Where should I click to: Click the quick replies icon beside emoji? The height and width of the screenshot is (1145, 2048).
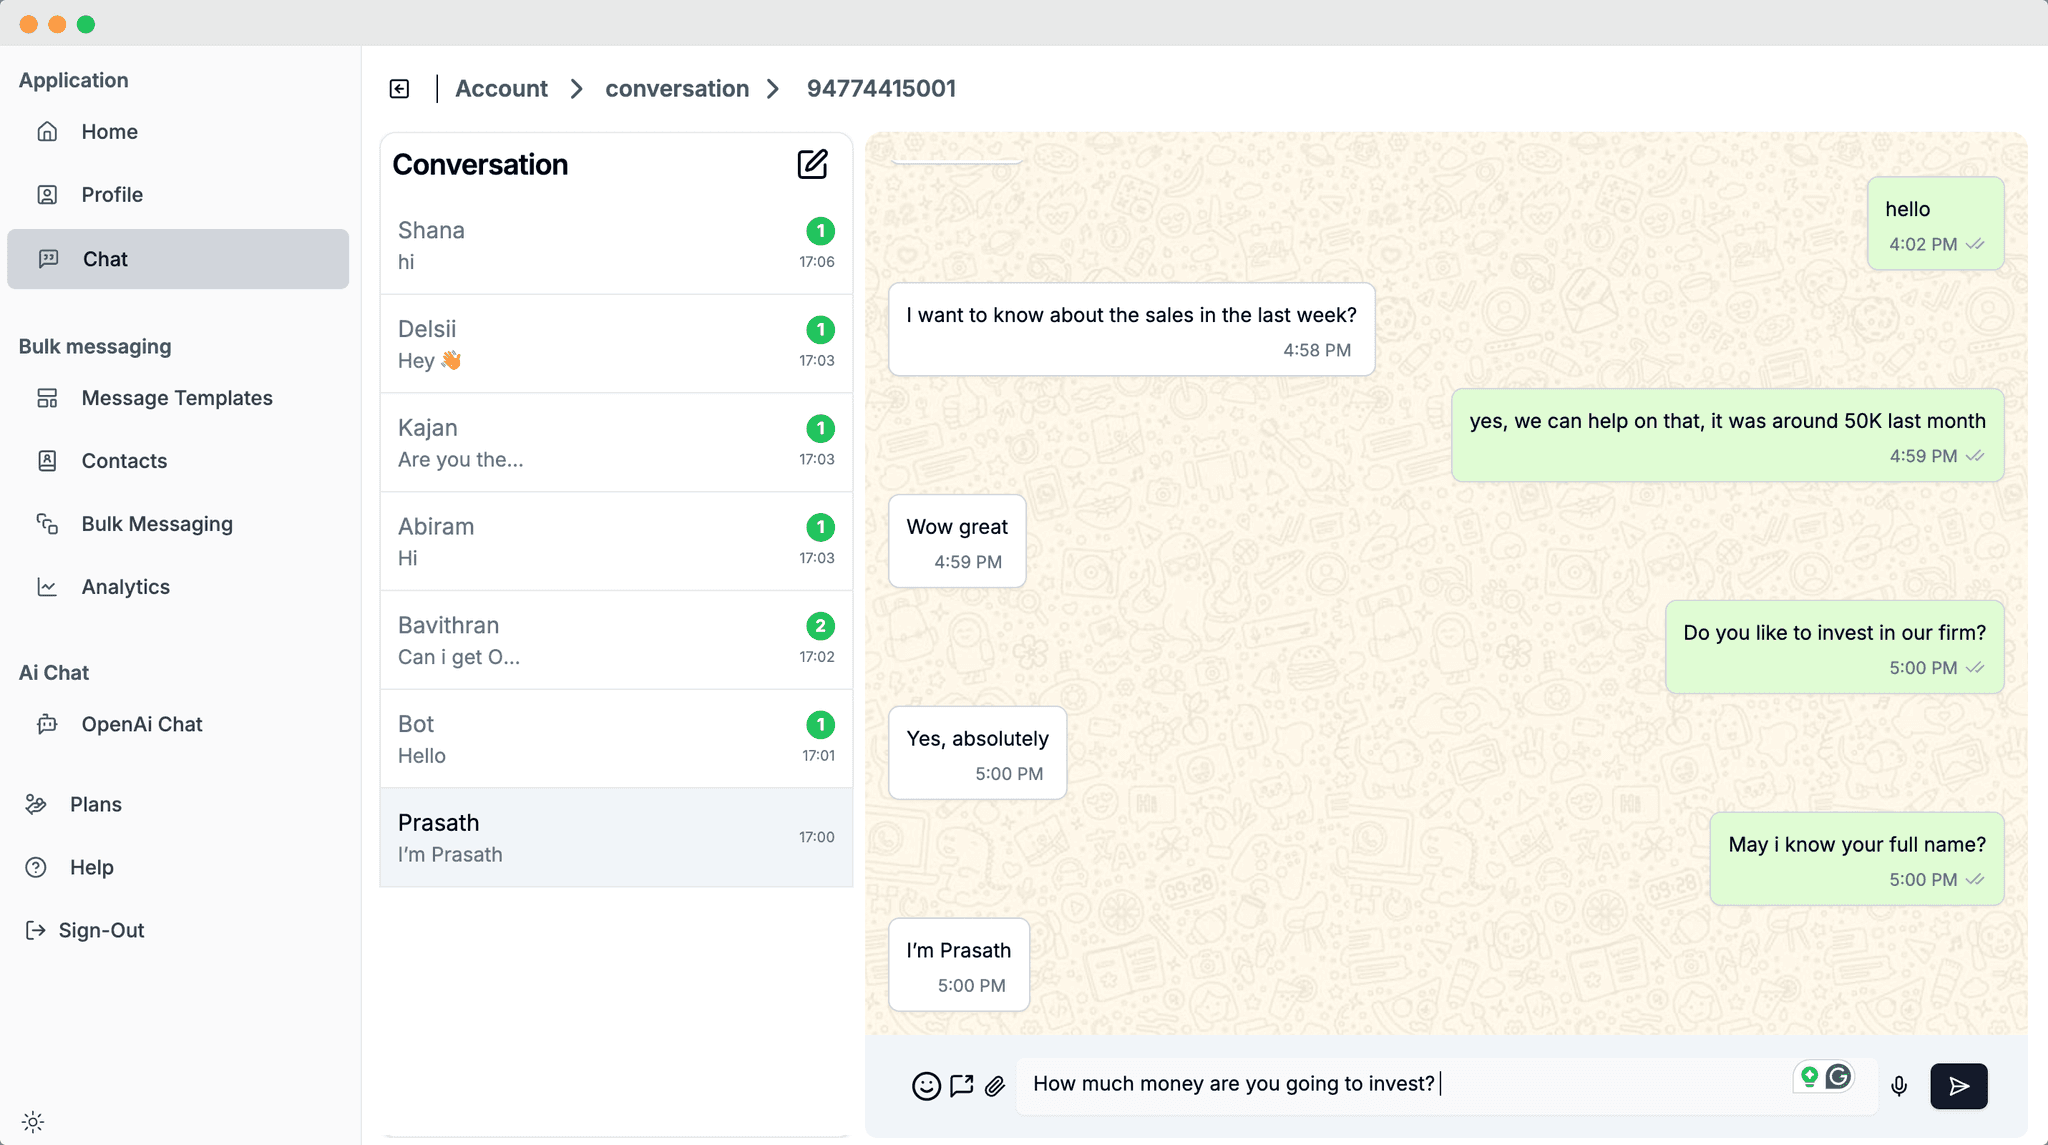pyautogui.click(x=960, y=1085)
